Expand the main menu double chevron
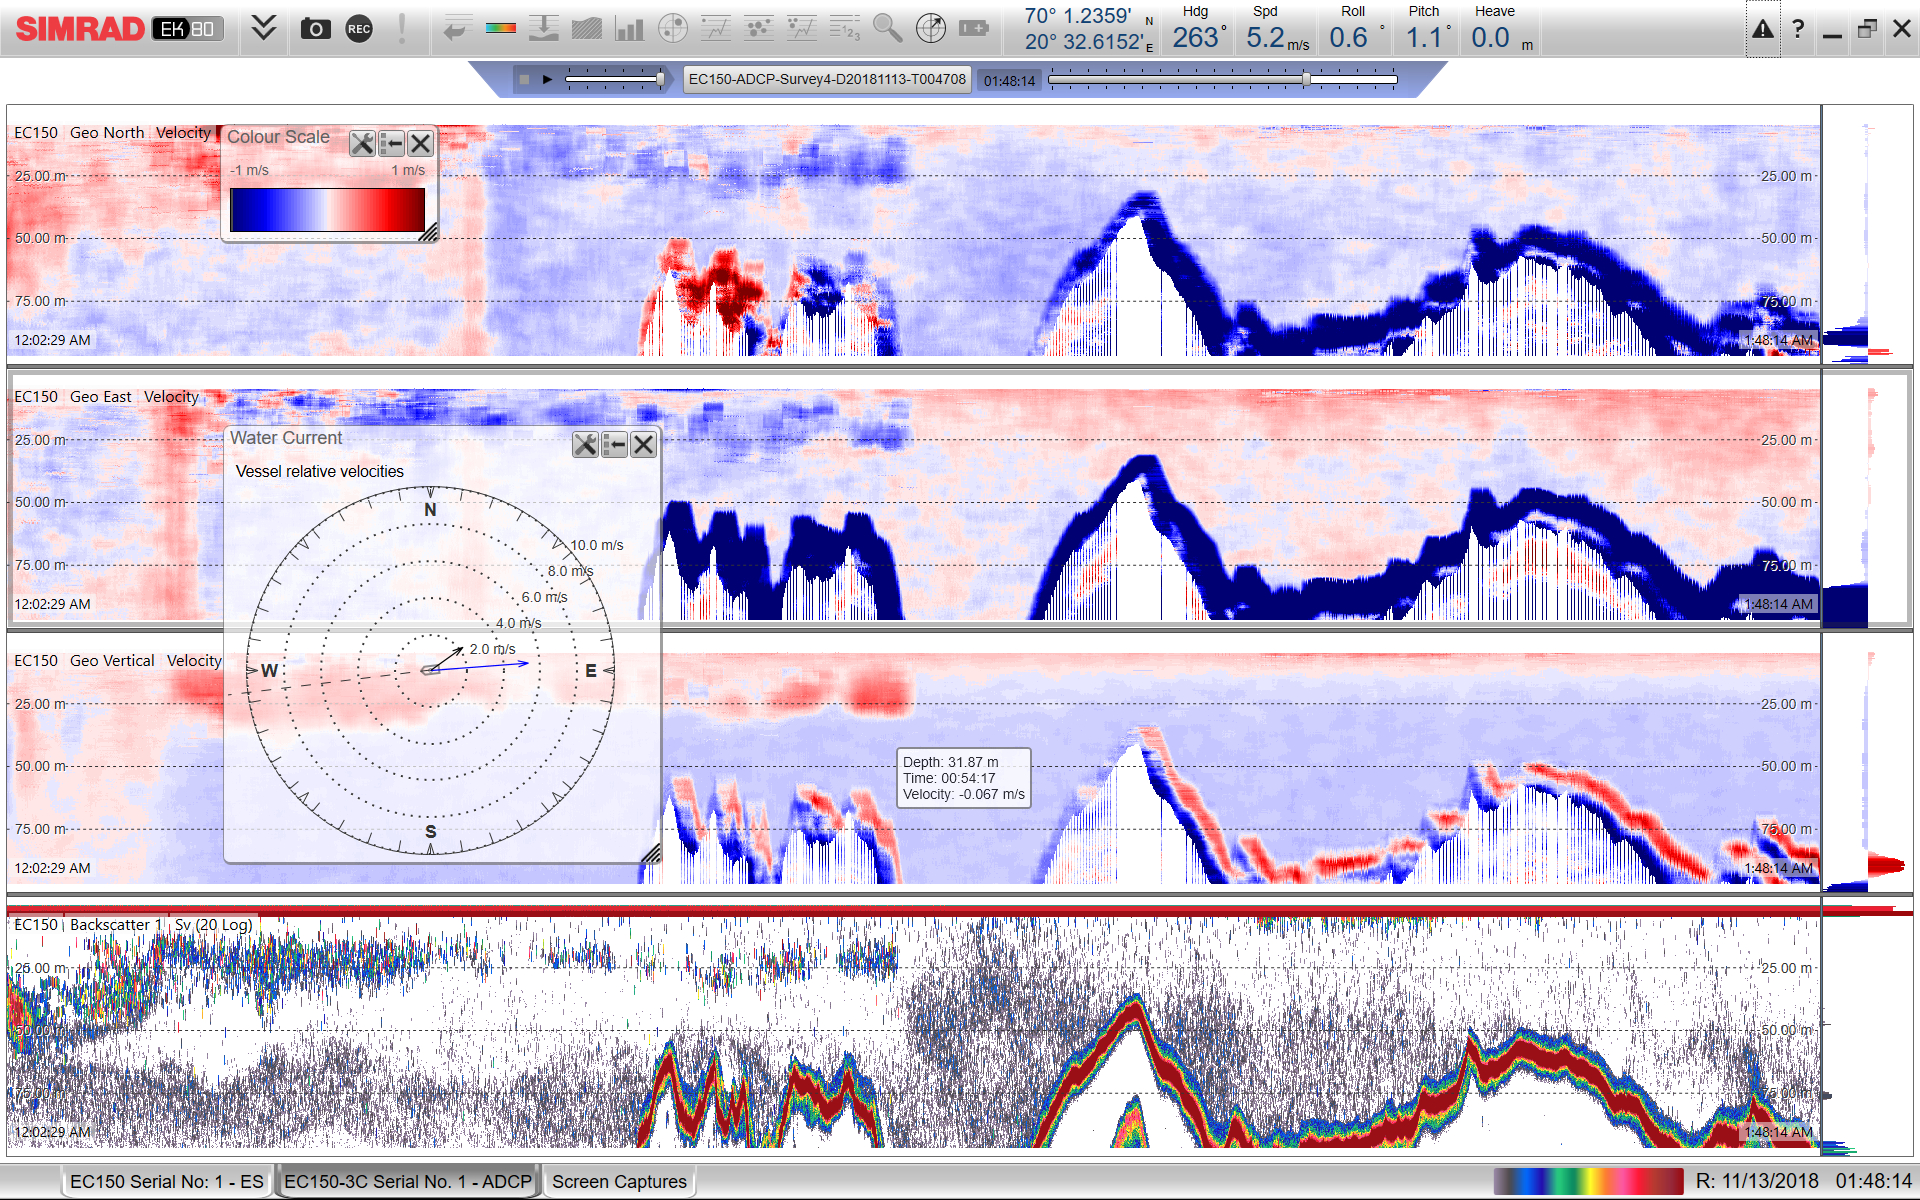 tap(263, 28)
